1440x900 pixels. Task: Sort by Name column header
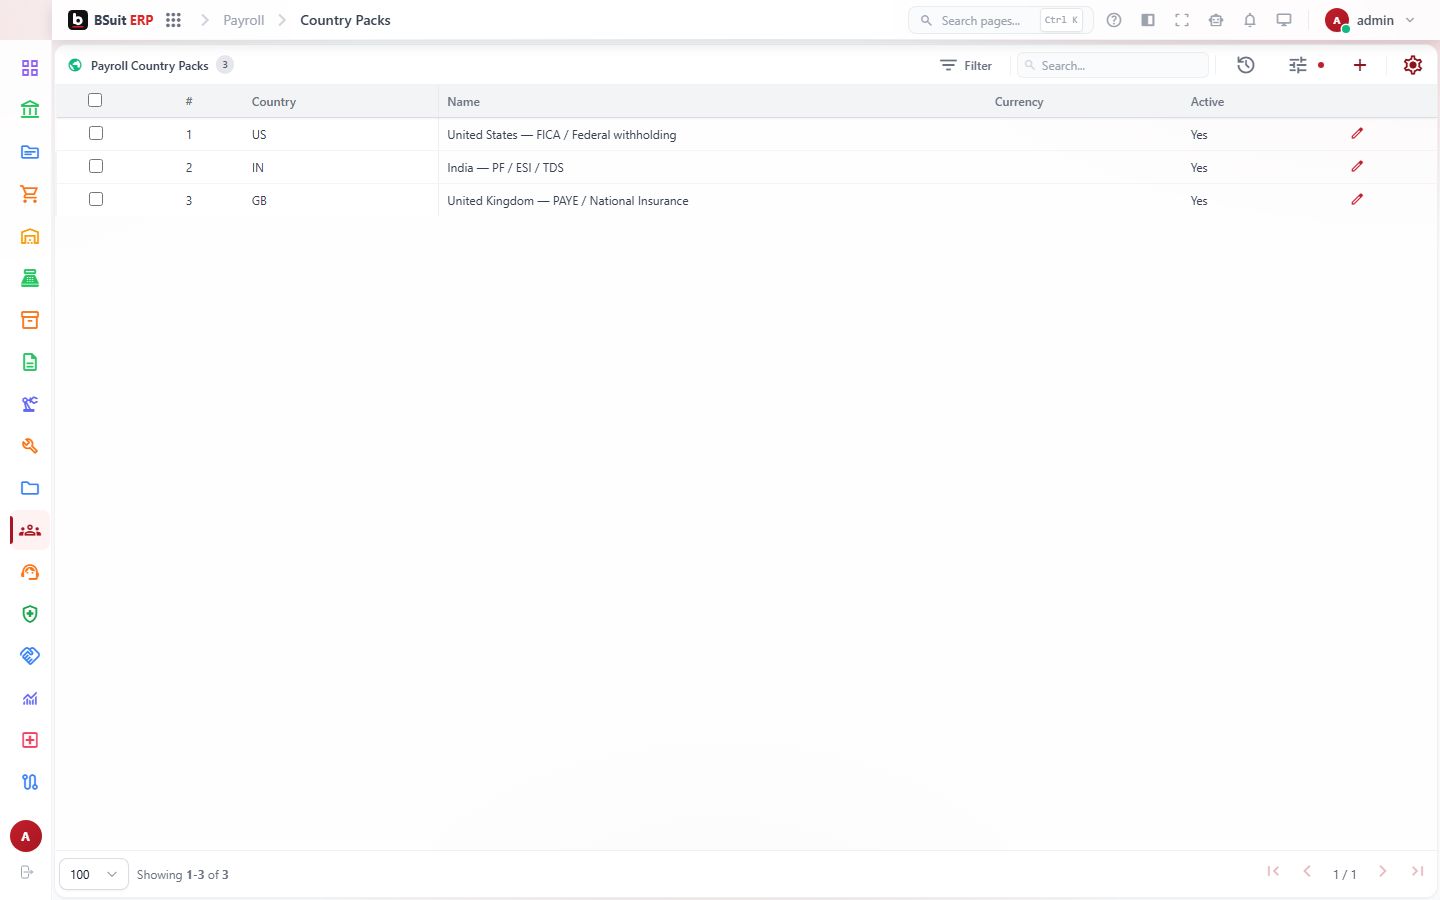pos(463,102)
